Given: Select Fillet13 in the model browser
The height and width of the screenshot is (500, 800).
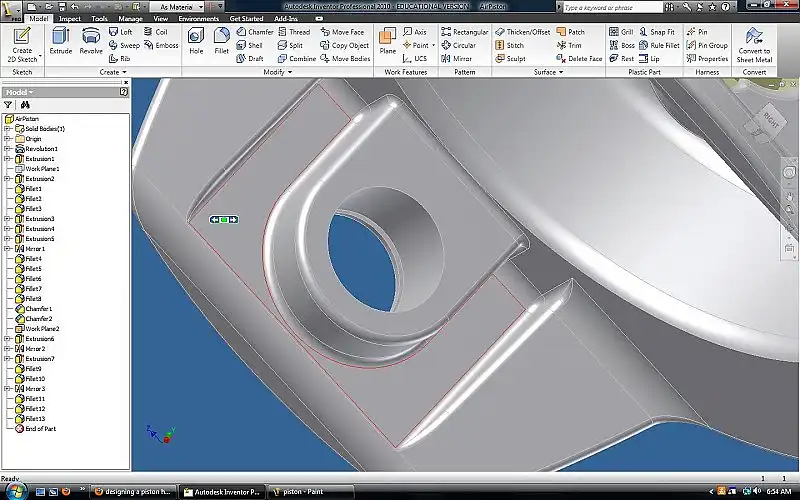Looking at the screenshot, I should (34, 418).
